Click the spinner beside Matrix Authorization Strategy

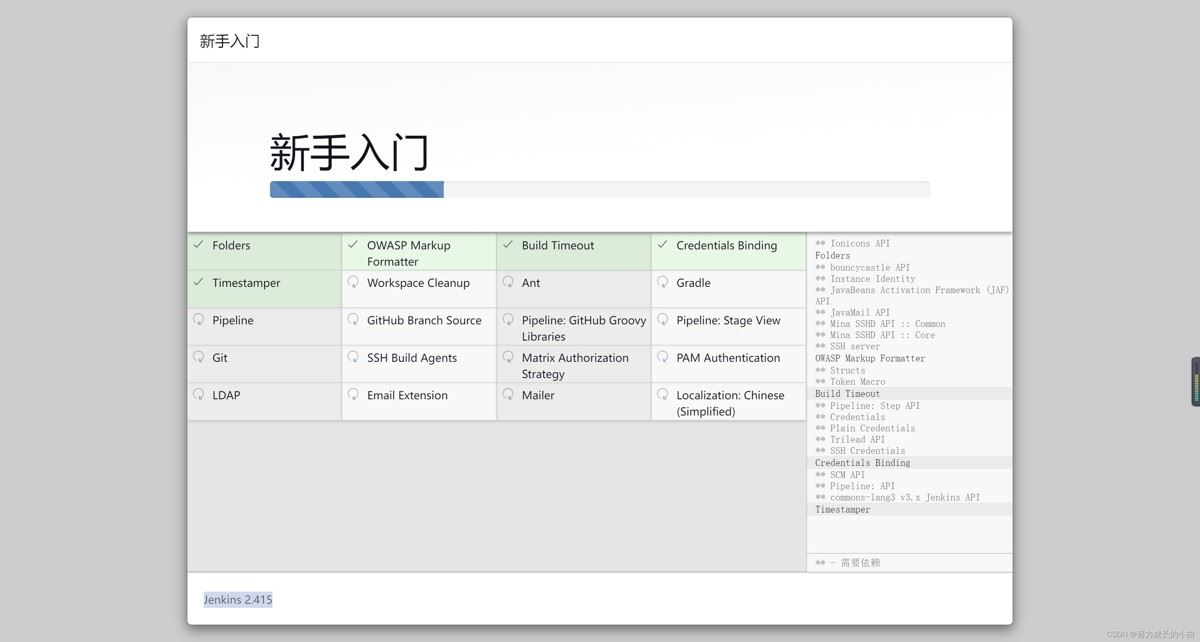tap(508, 357)
